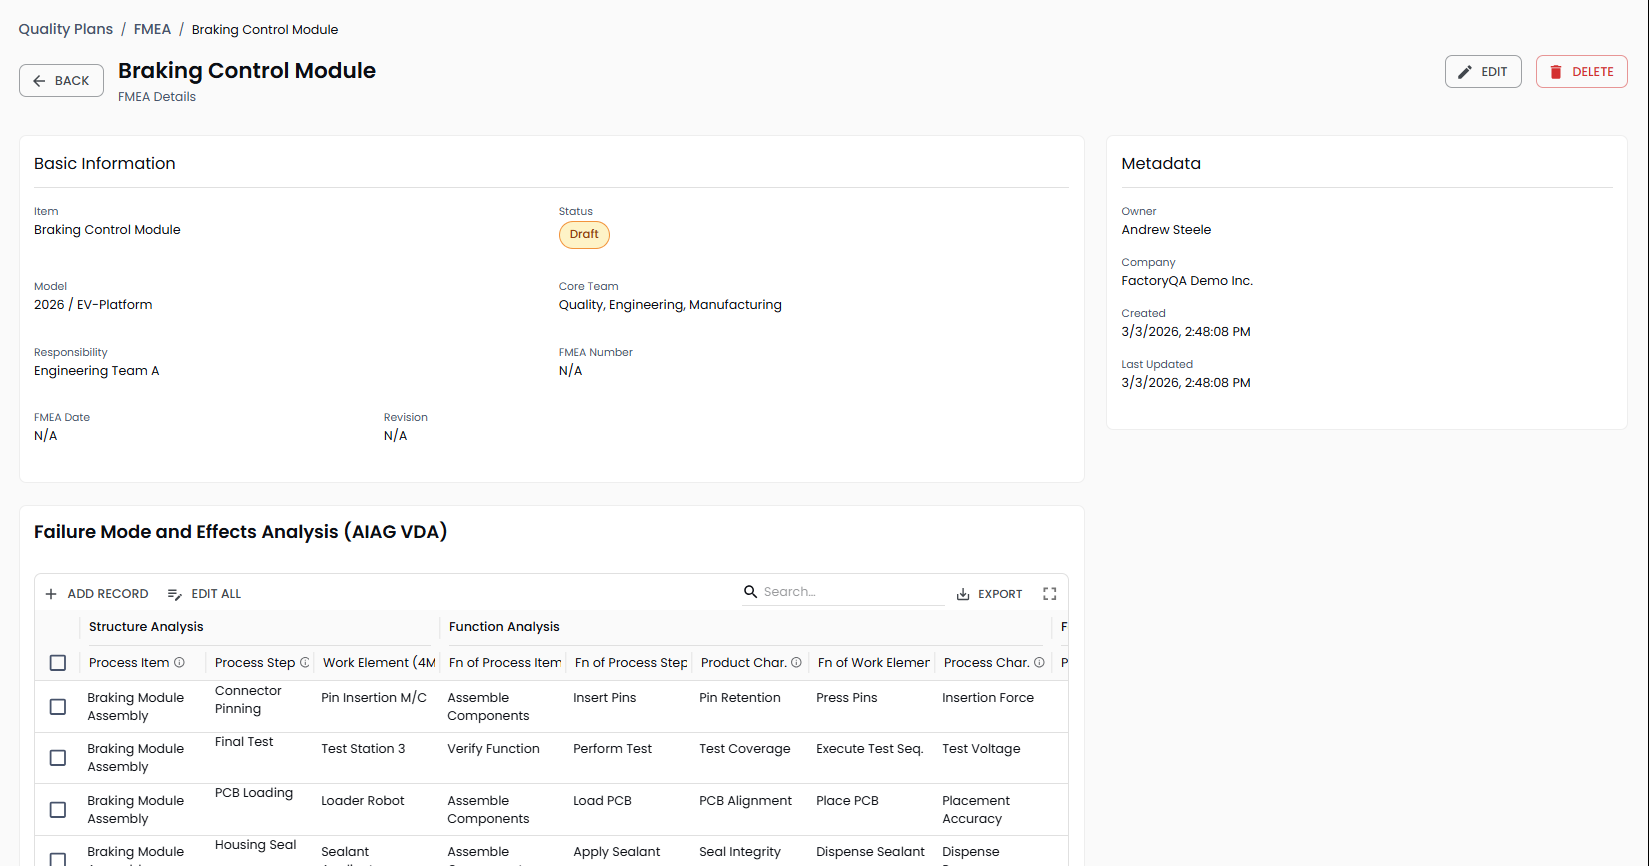Image resolution: width=1649 pixels, height=866 pixels.
Task: Click the info icon next to Product Char.
Action: click(796, 662)
